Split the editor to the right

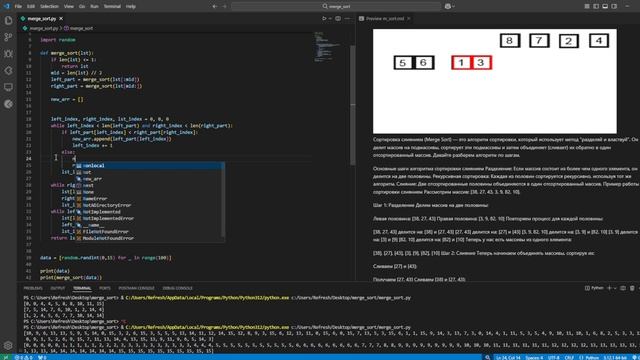(x=338, y=18)
